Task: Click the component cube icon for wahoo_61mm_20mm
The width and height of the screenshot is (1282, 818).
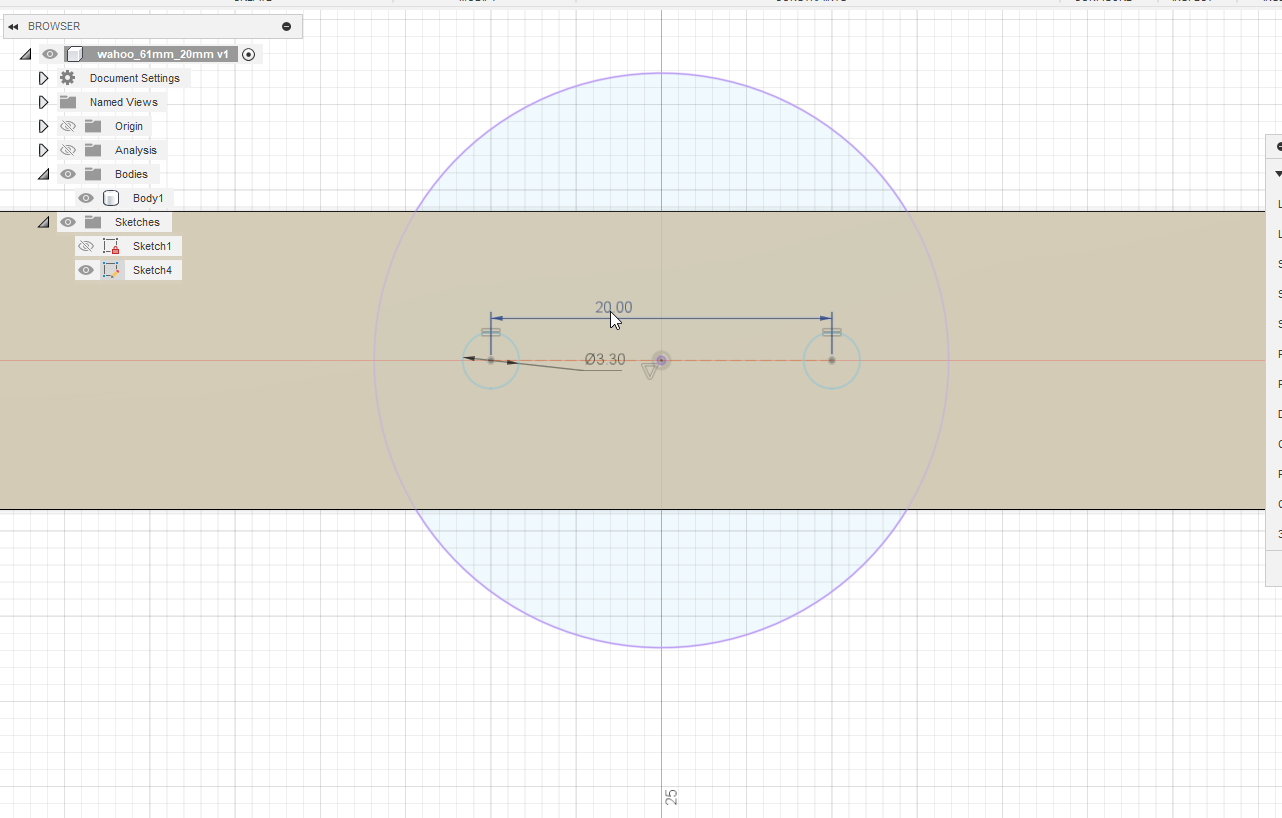Action: [x=74, y=54]
